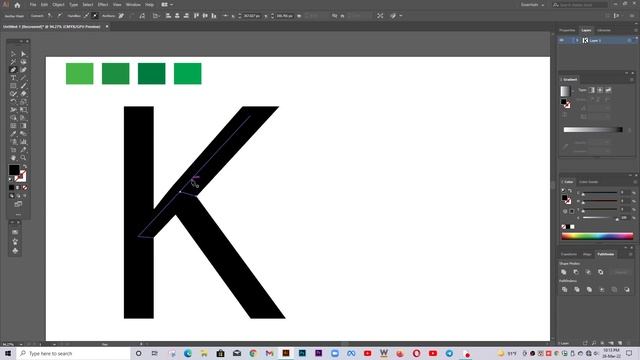
Task: Select the Symbol Sprayer tool
Action: tap(13, 142)
